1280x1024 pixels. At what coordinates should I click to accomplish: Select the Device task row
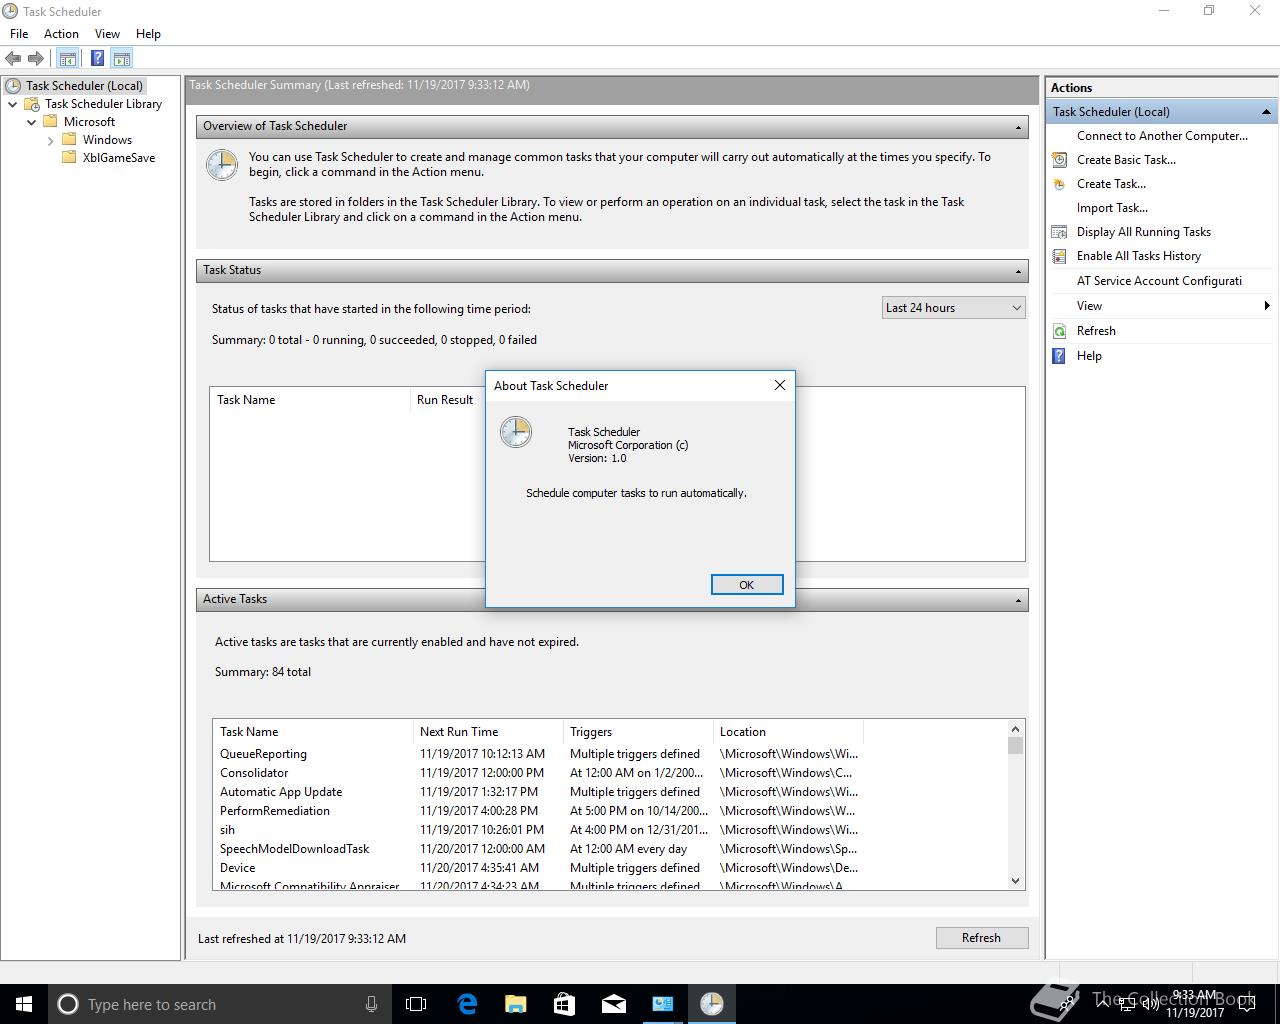pos(538,868)
